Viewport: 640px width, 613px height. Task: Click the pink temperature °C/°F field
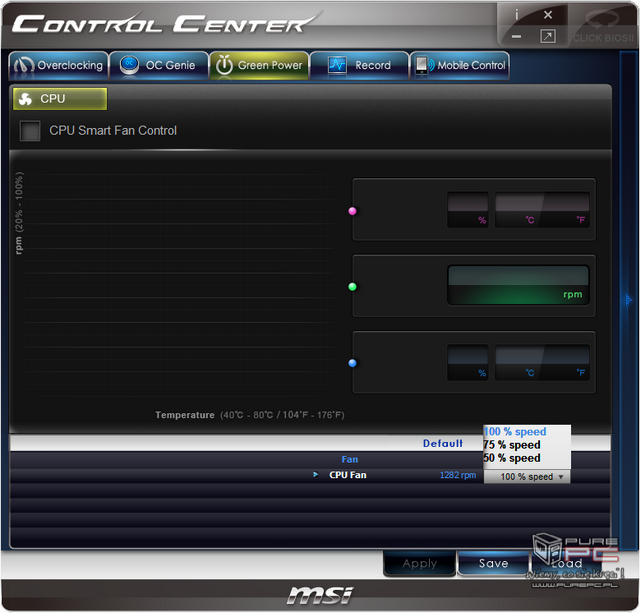[542, 210]
